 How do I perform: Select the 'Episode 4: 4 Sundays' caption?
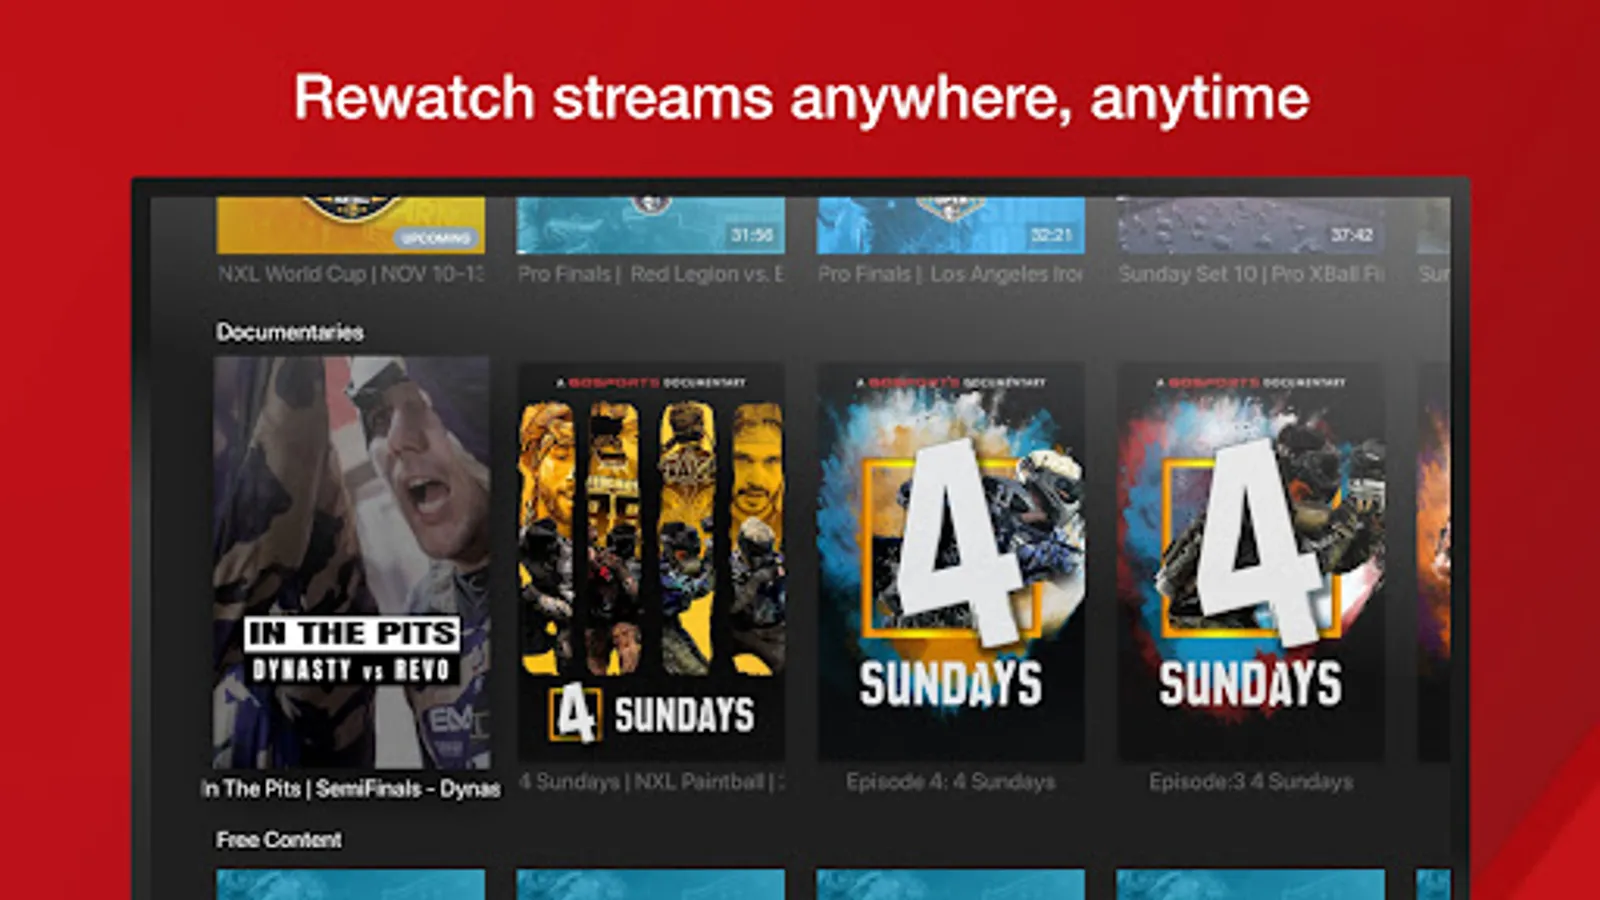pos(951,782)
